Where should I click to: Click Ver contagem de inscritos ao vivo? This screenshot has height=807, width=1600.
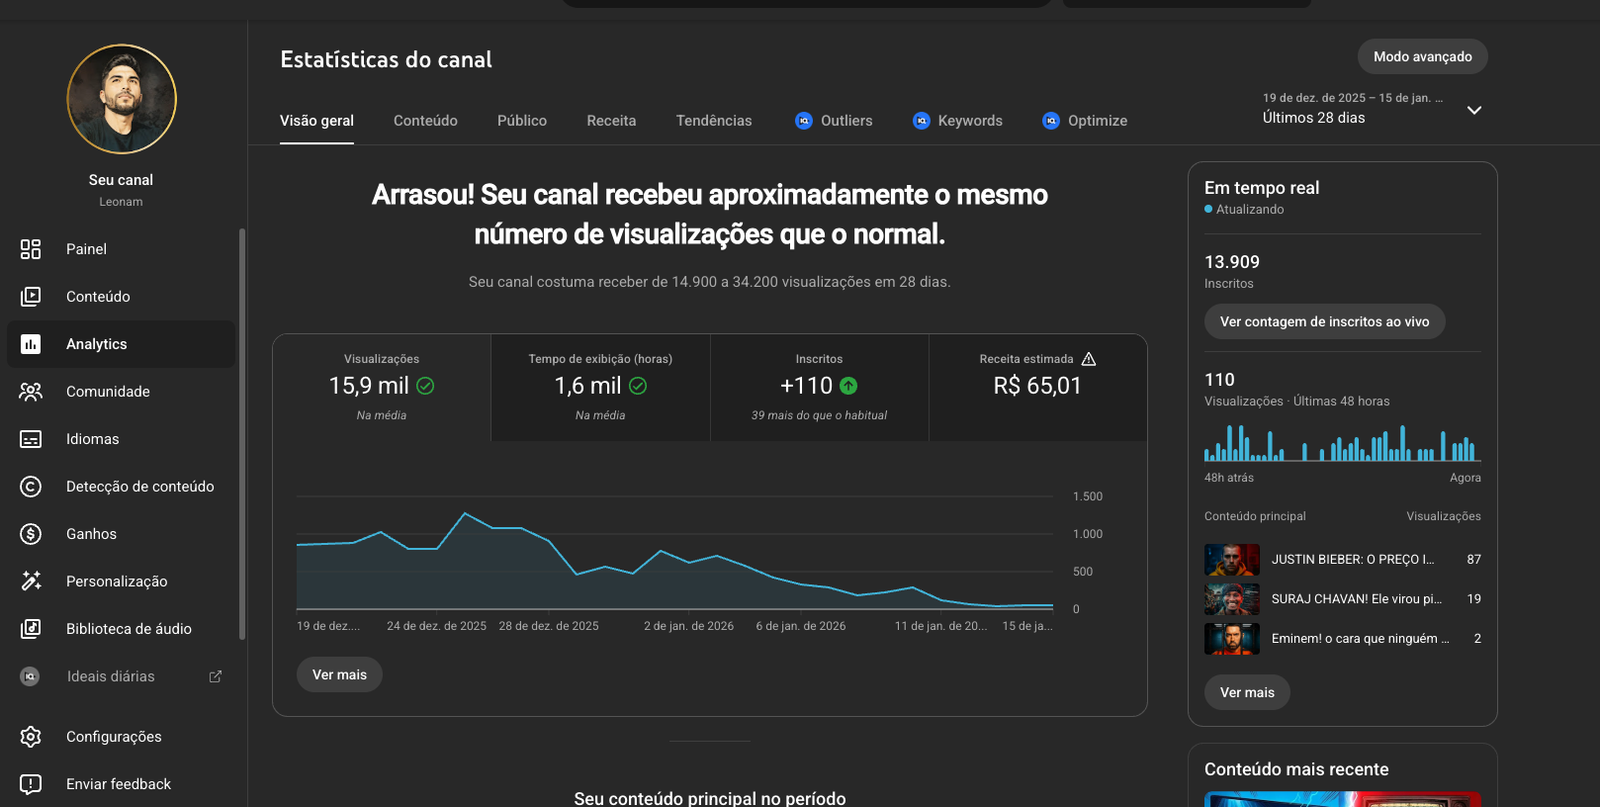pyautogui.click(x=1325, y=322)
